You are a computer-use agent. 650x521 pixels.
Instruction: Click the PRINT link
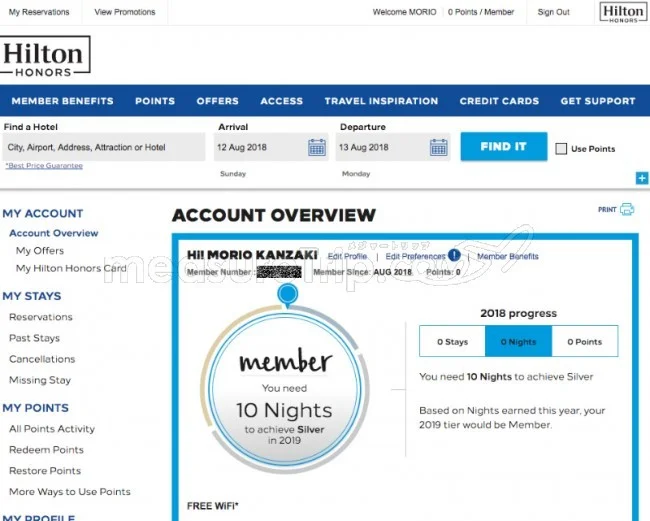tap(607, 209)
